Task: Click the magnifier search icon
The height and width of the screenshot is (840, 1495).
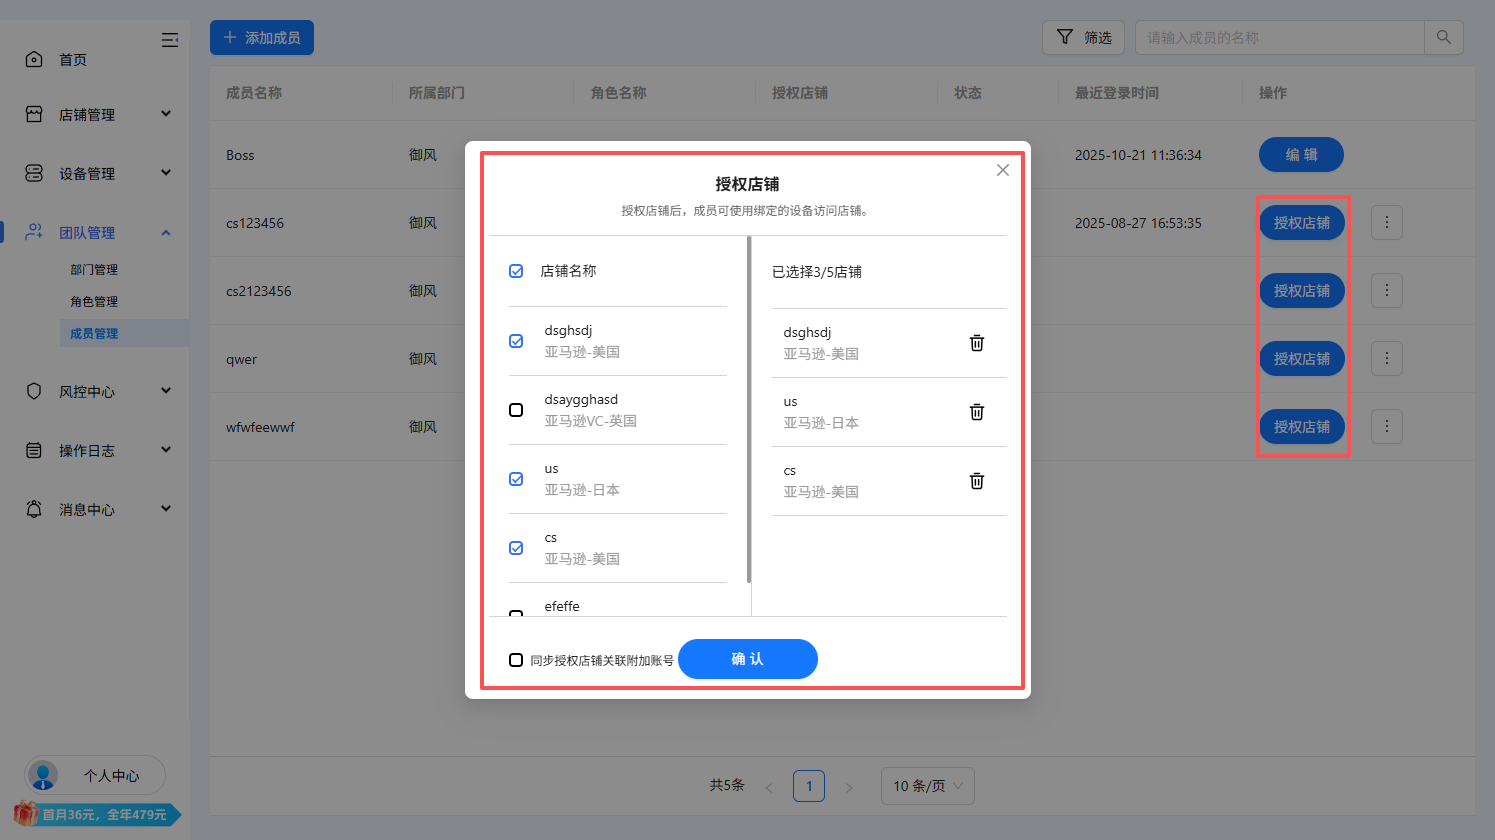Action: point(1444,37)
